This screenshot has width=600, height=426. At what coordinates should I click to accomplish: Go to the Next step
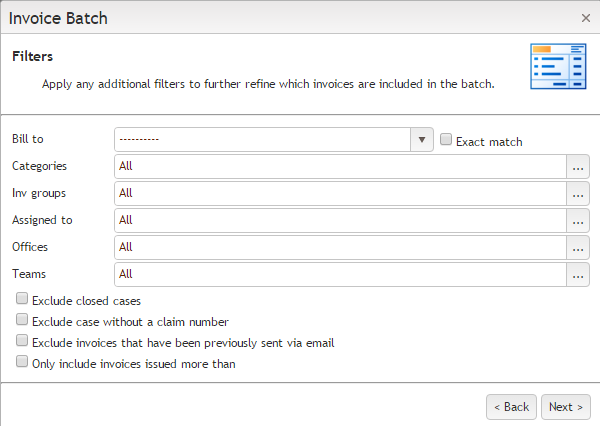pos(566,407)
